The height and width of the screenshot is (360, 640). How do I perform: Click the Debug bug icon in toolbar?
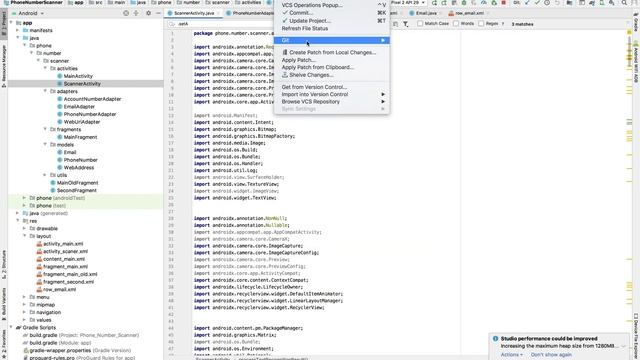tap(464, 3)
